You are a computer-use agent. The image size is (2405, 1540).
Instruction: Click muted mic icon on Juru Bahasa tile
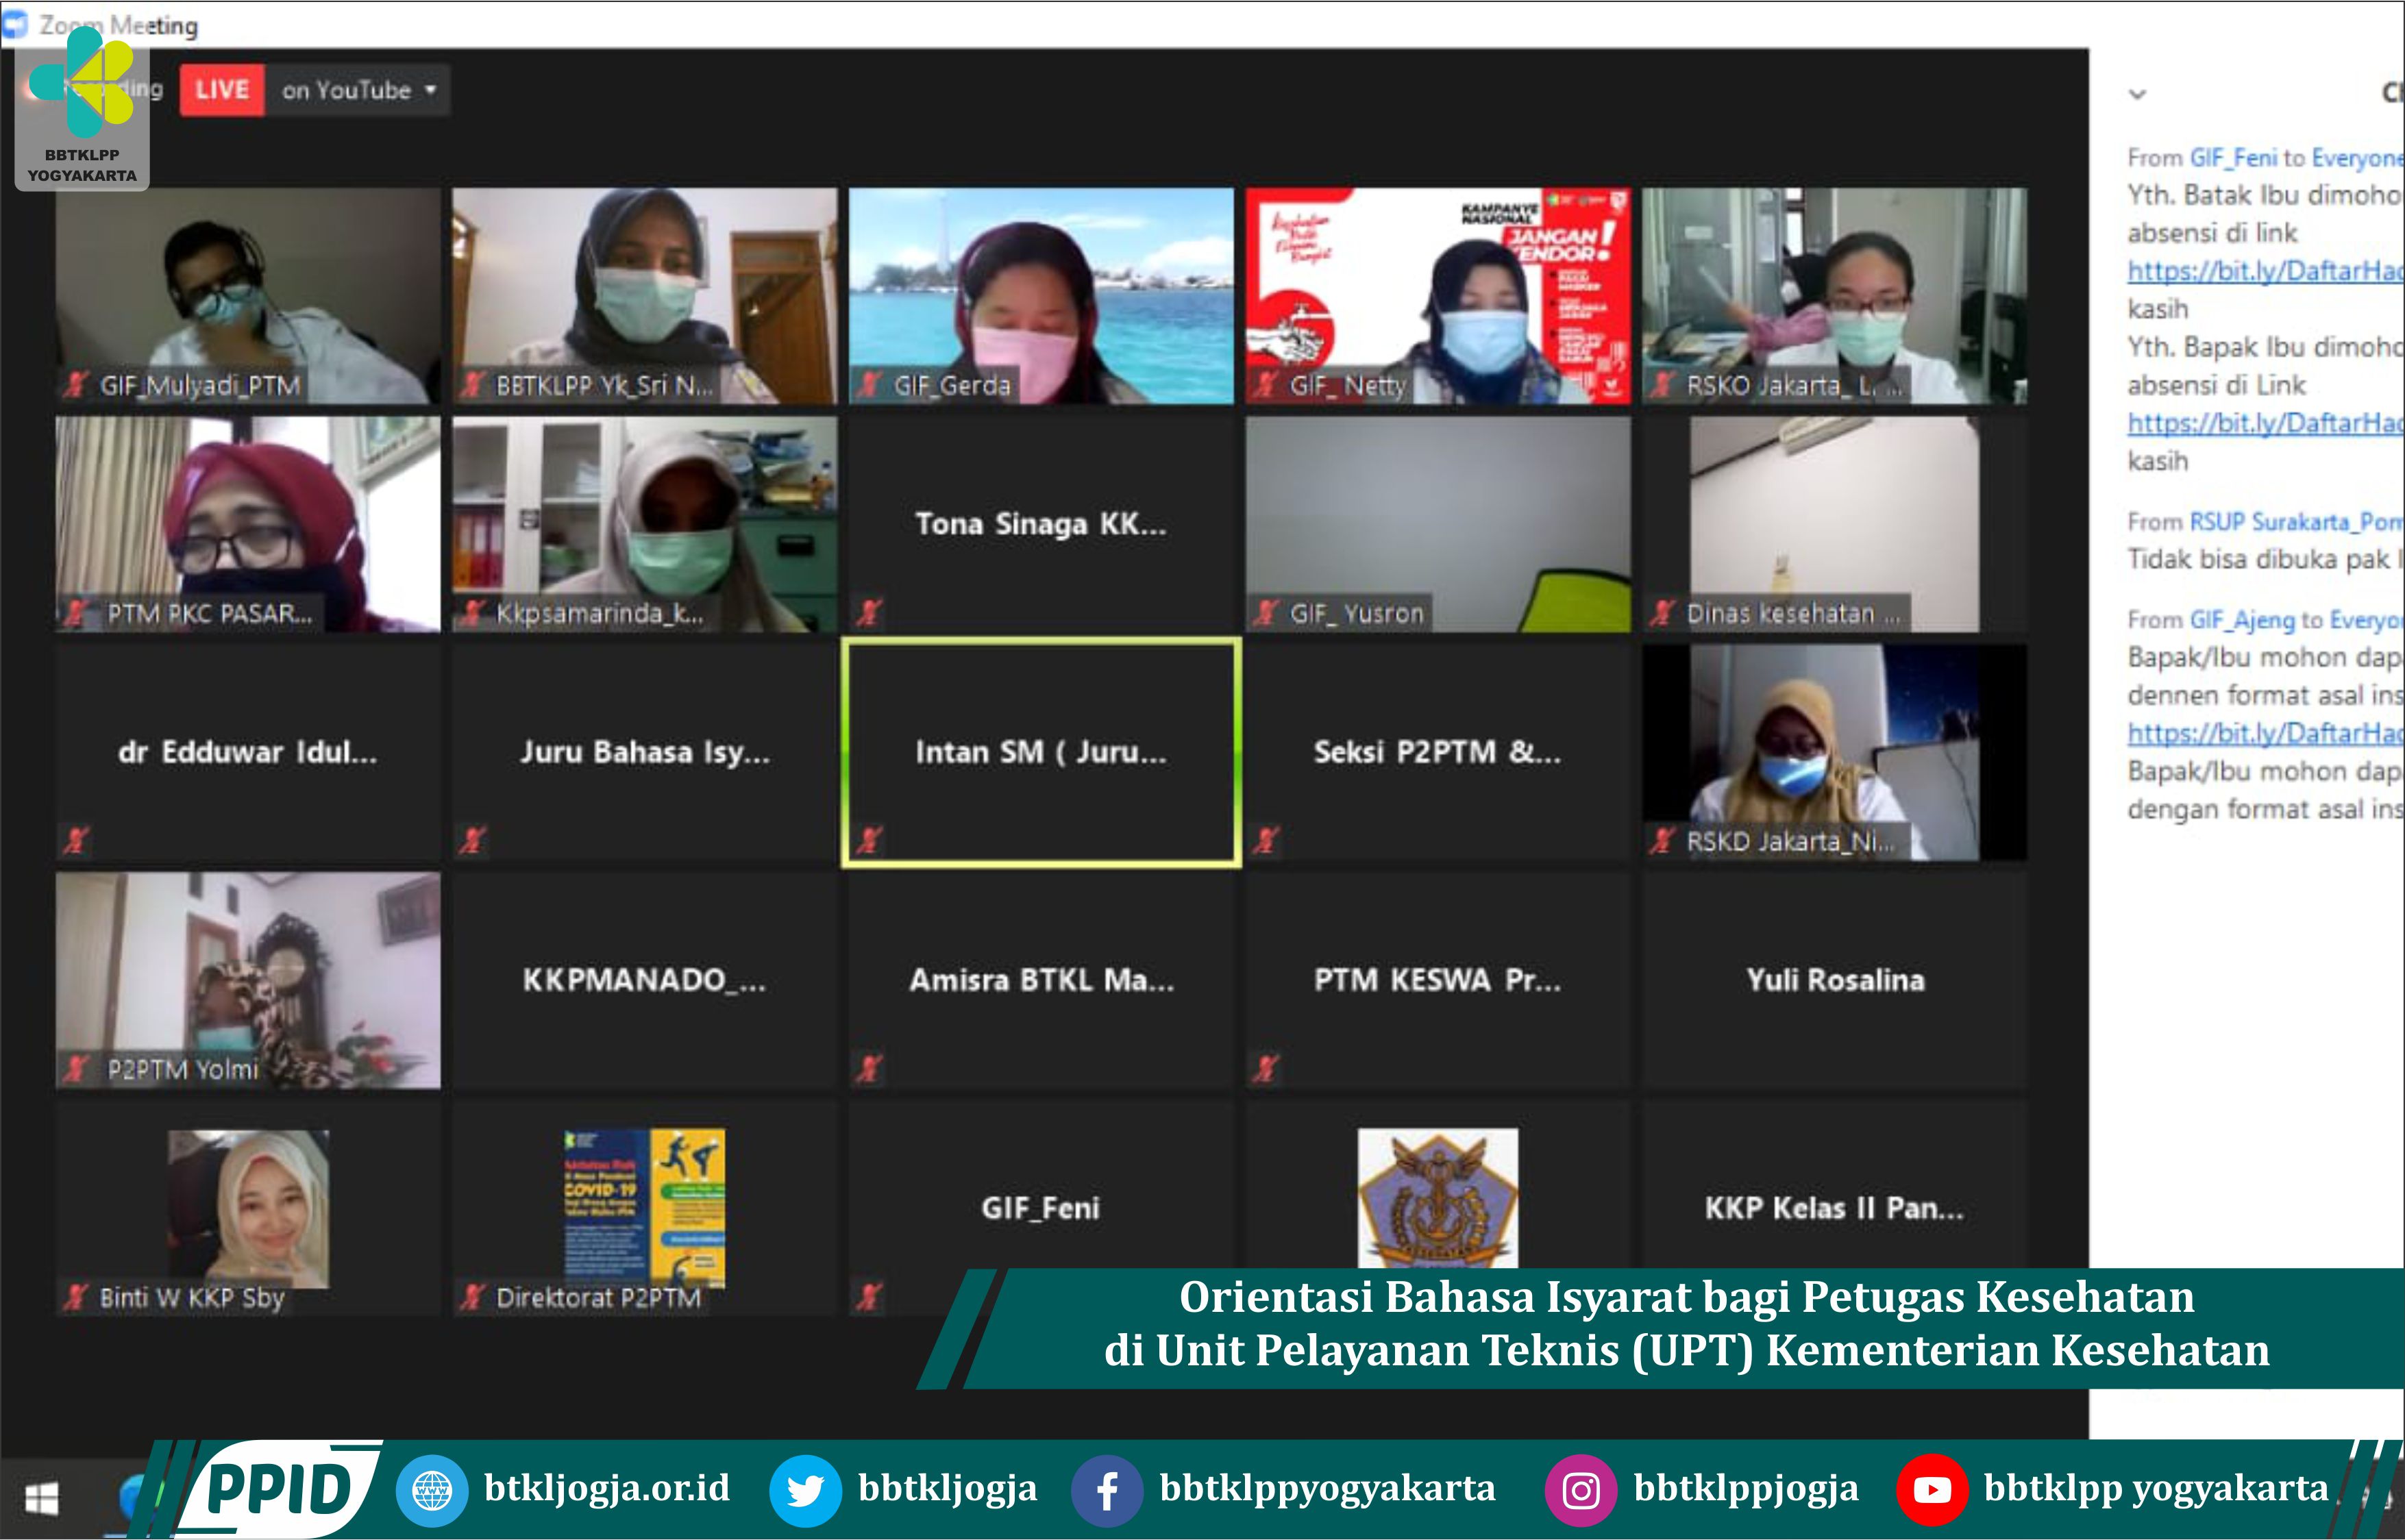click(473, 841)
